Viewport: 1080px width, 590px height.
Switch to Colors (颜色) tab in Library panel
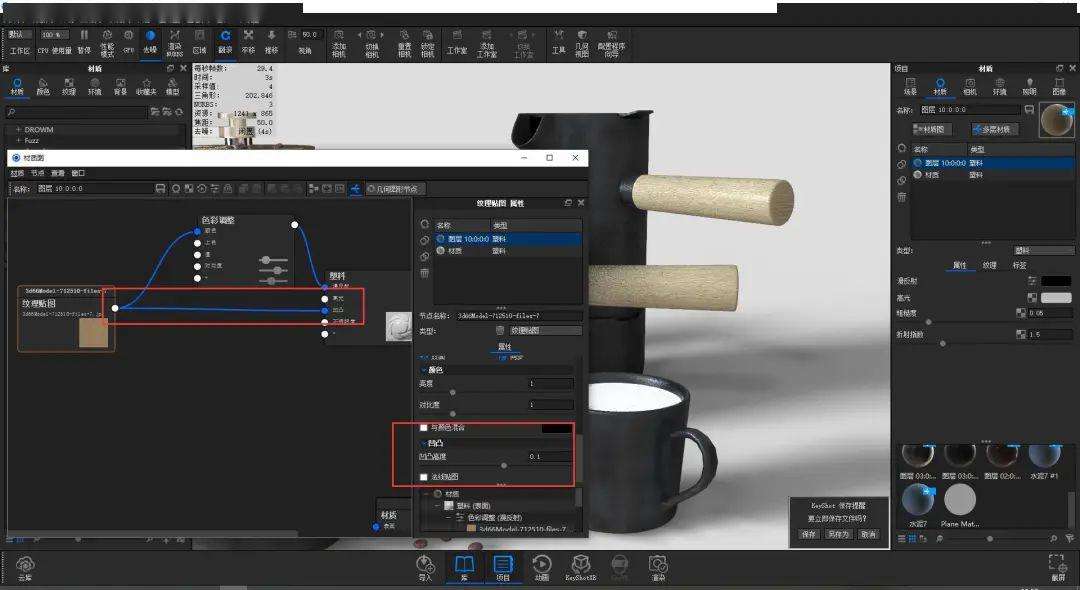[x=43, y=87]
